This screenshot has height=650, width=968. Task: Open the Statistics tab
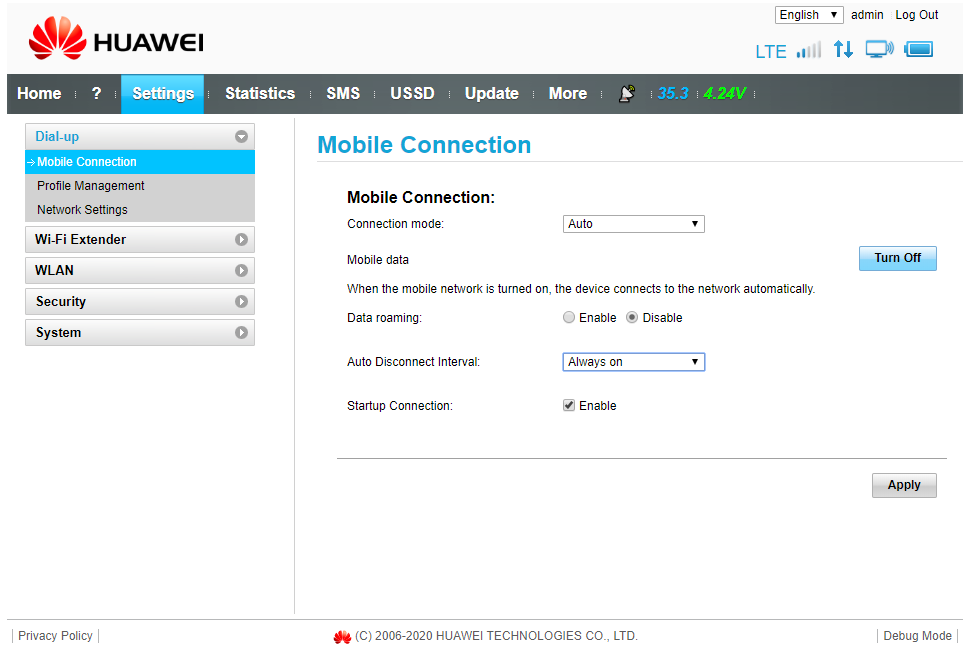click(260, 93)
